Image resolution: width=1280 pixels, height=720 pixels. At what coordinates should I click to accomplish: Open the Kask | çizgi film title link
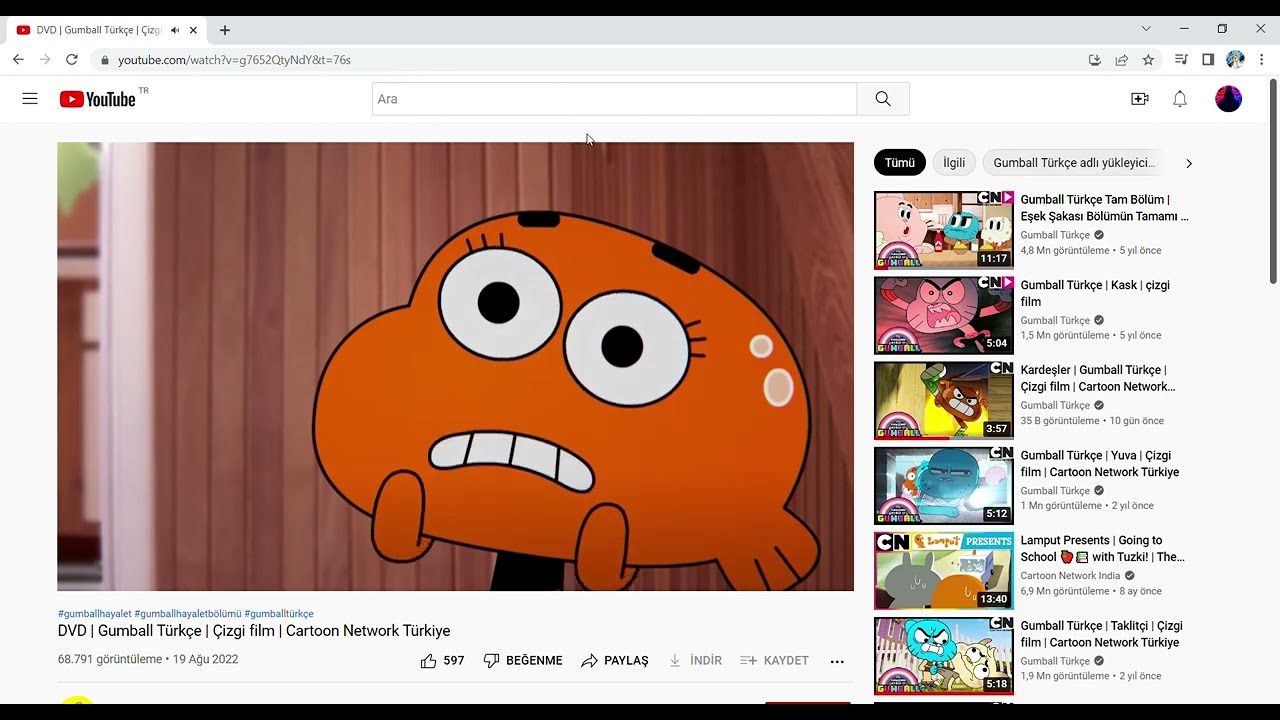pos(1095,293)
